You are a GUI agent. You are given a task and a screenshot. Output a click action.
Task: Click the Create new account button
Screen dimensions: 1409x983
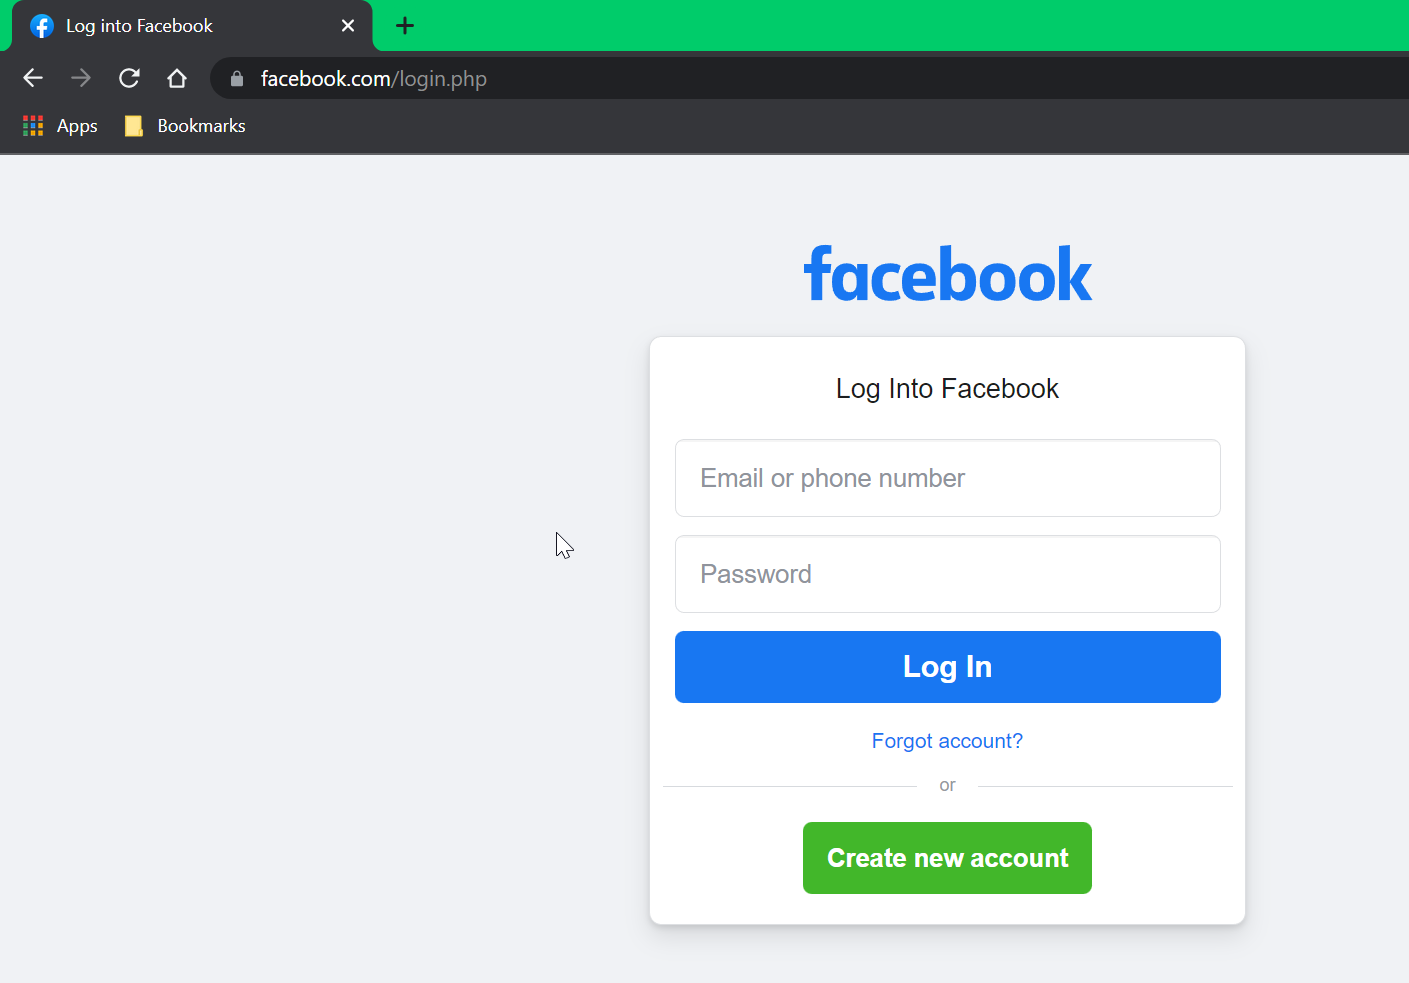pyautogui.click(x=947, y=858)
